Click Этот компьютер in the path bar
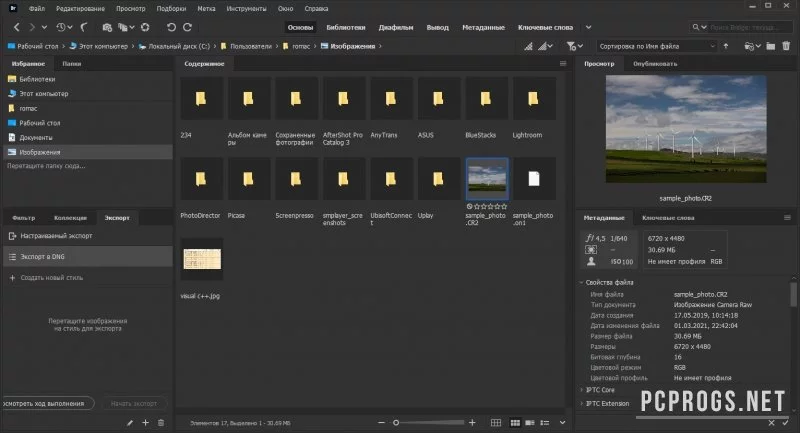Image resolution: width=800 pixels, height=433 pixels. 103,46
